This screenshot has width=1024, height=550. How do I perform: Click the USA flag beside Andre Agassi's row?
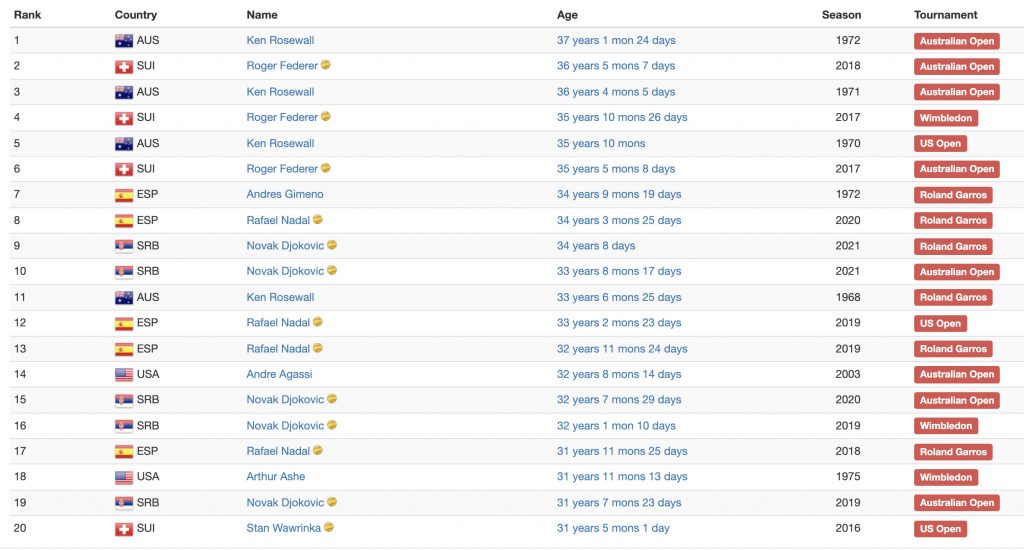123,374
